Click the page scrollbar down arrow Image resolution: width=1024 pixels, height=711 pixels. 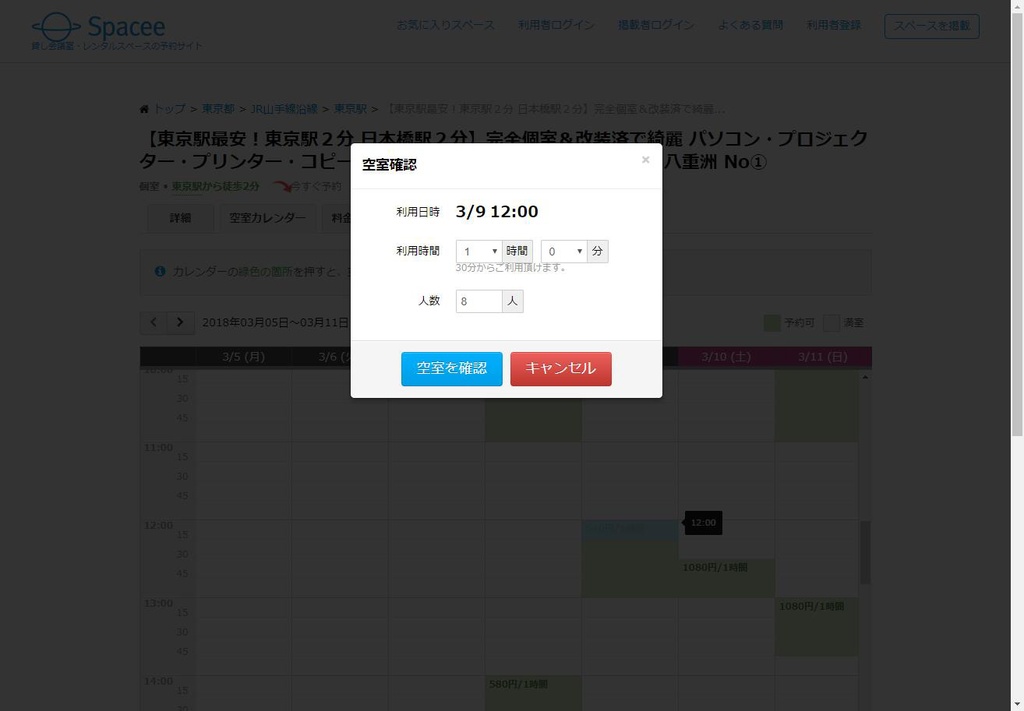click(1017, 704)
